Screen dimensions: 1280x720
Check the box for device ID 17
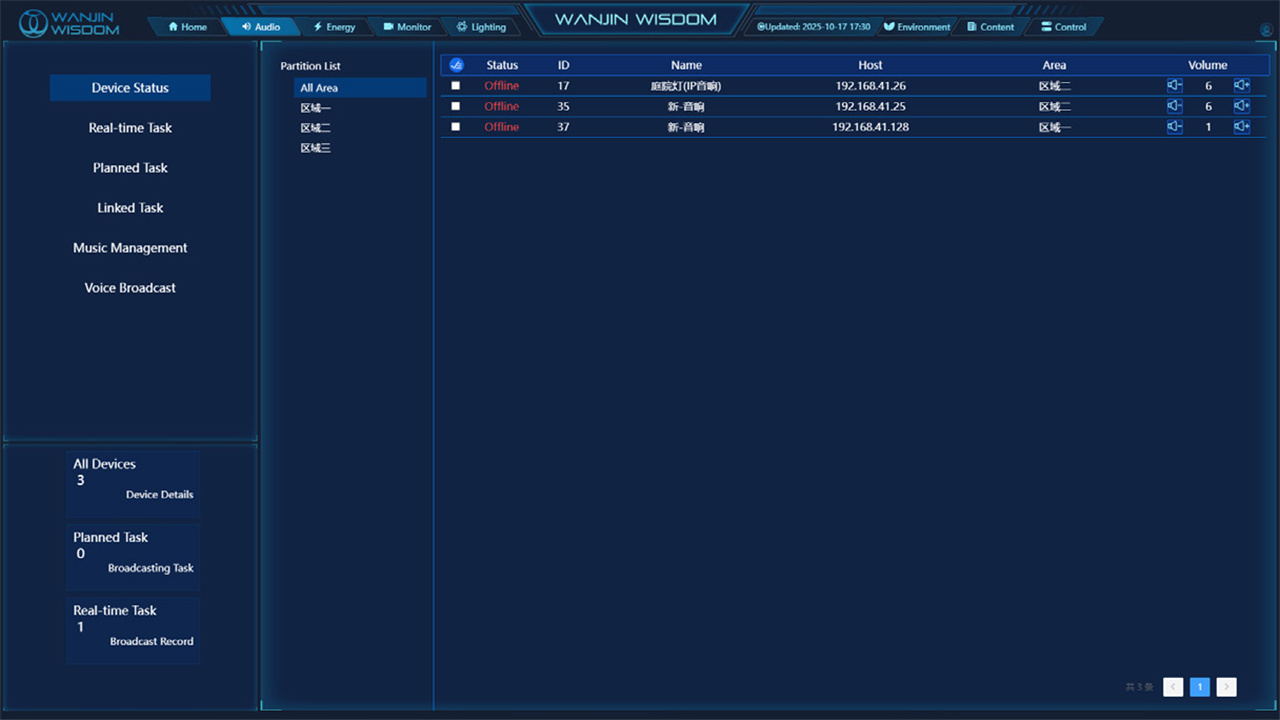(456, 86)
